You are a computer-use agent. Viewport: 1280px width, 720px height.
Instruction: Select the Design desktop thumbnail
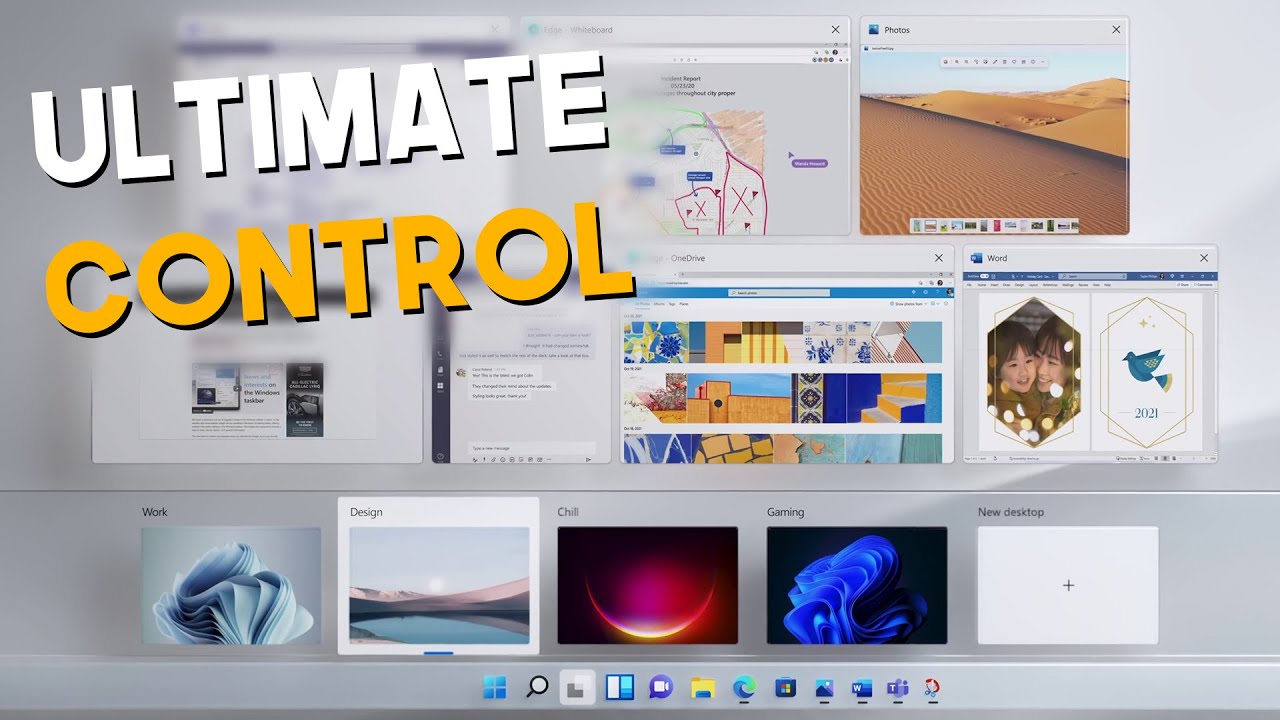(x=439, y=585)
